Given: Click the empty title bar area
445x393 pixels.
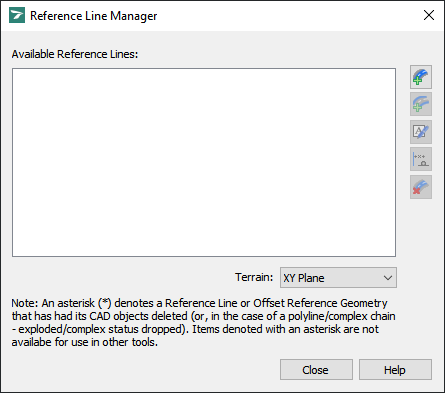Looking at the screenshot, I should click(287, 15).
